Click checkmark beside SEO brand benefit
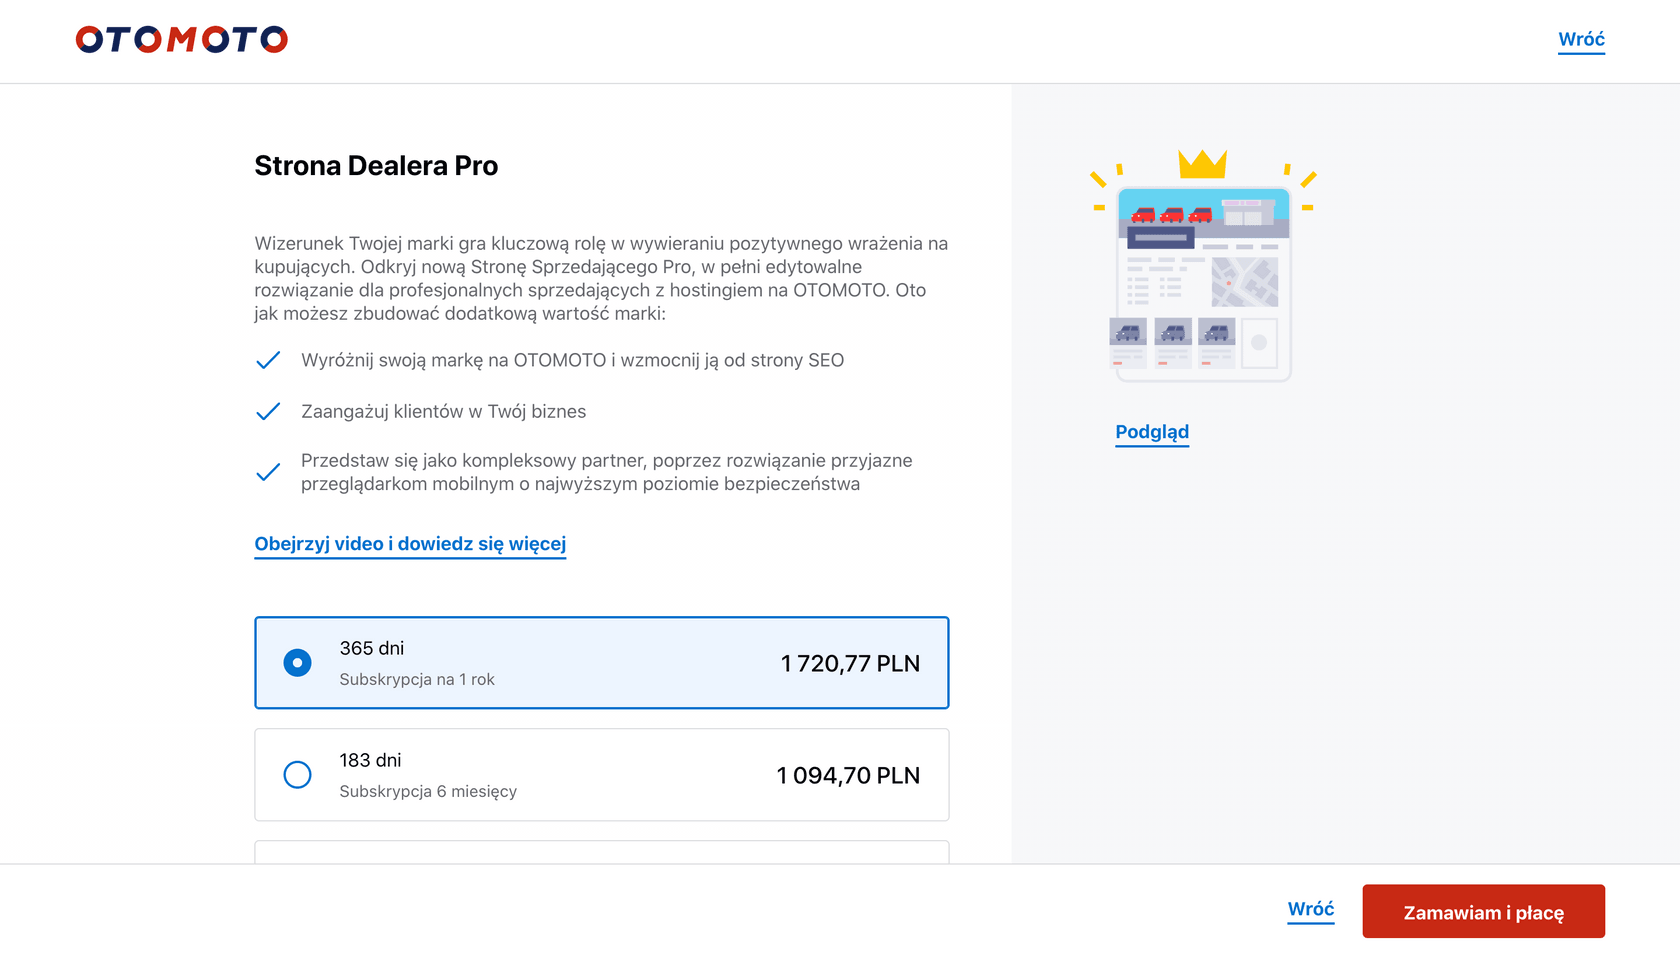The height and width of the screenshot is (958, 1680). tap(268, 361)
